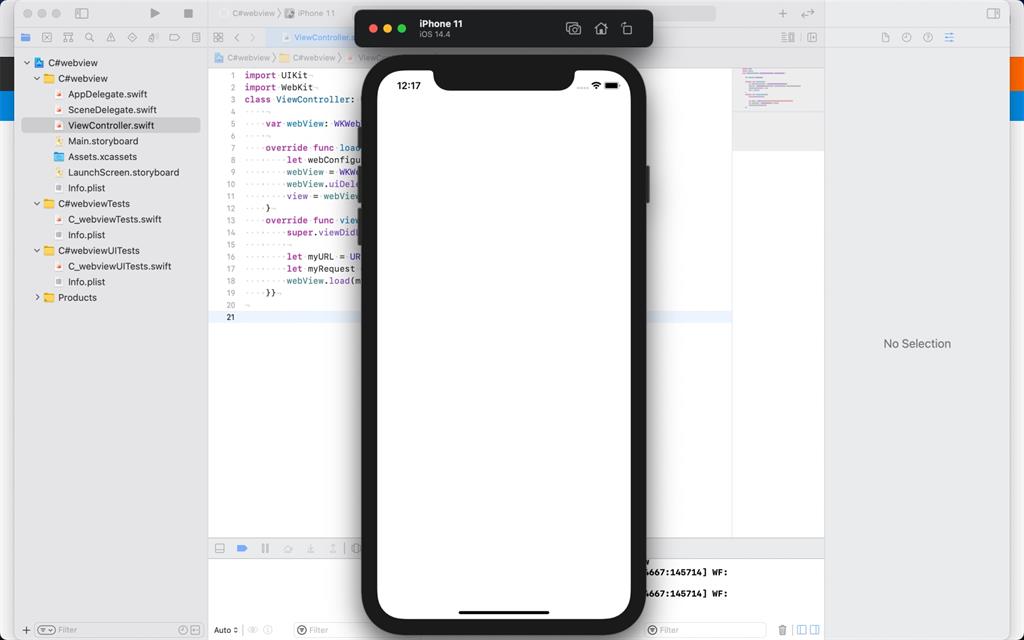Select the ViewController.swift editor tab
Viewport: 1024px width, 640px height.
(315, 36)
